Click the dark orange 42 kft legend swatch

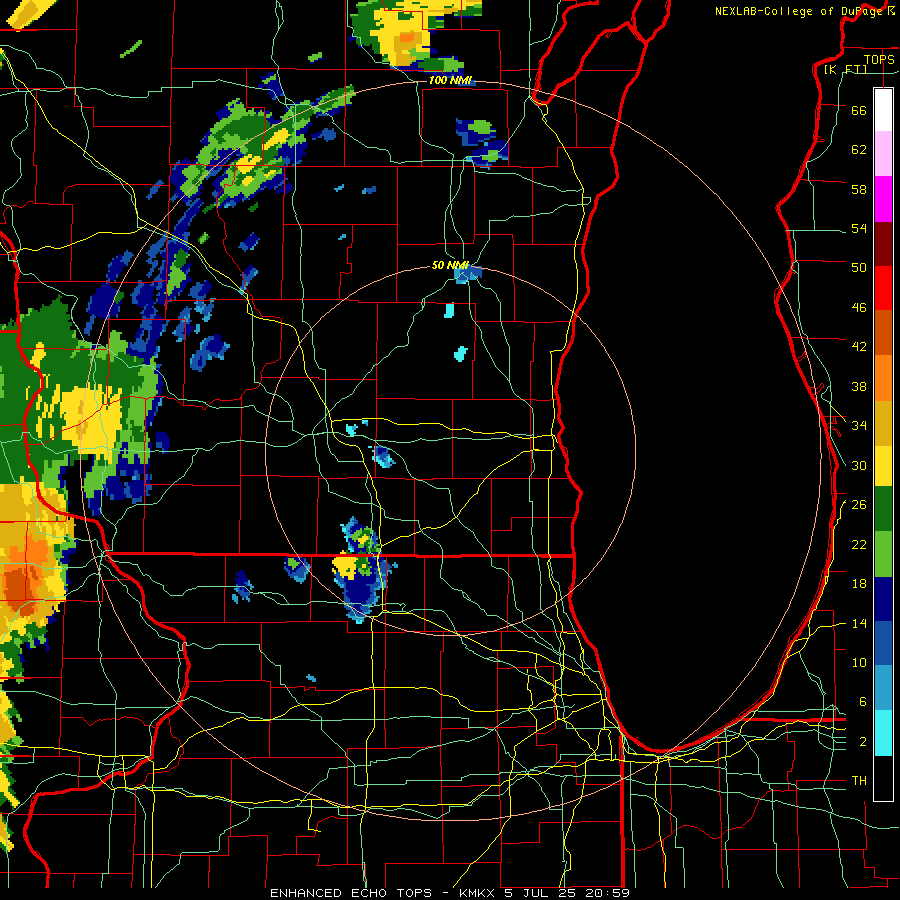(883, 332)
